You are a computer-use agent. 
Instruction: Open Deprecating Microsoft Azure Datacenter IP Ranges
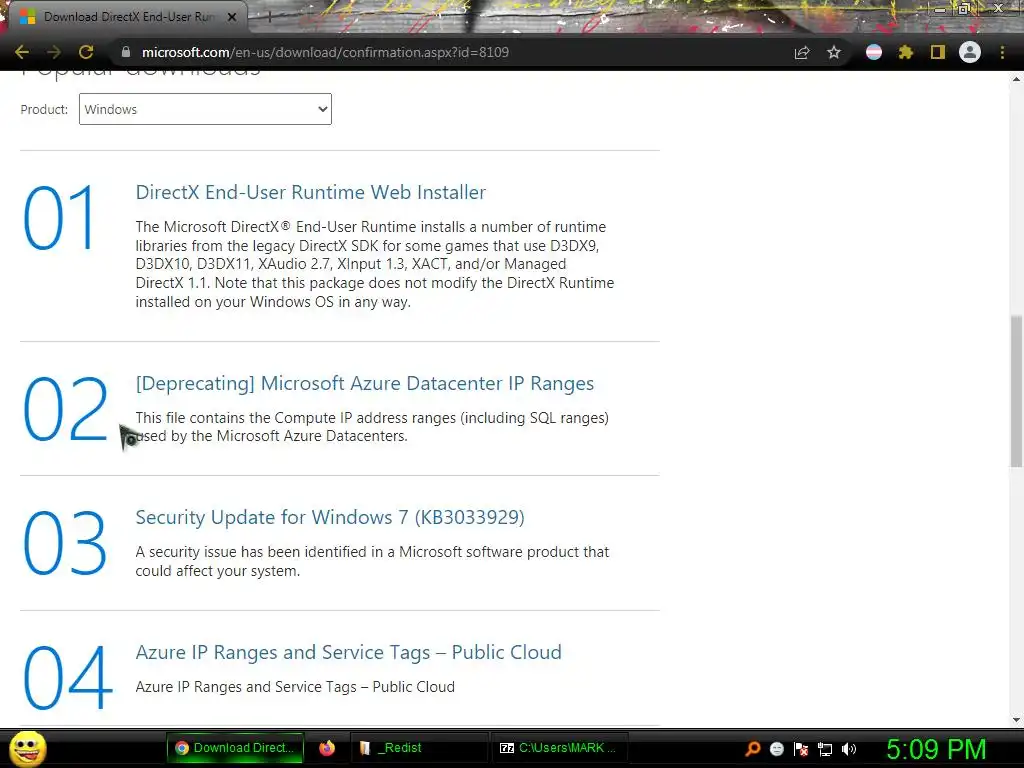coord(364,383)
